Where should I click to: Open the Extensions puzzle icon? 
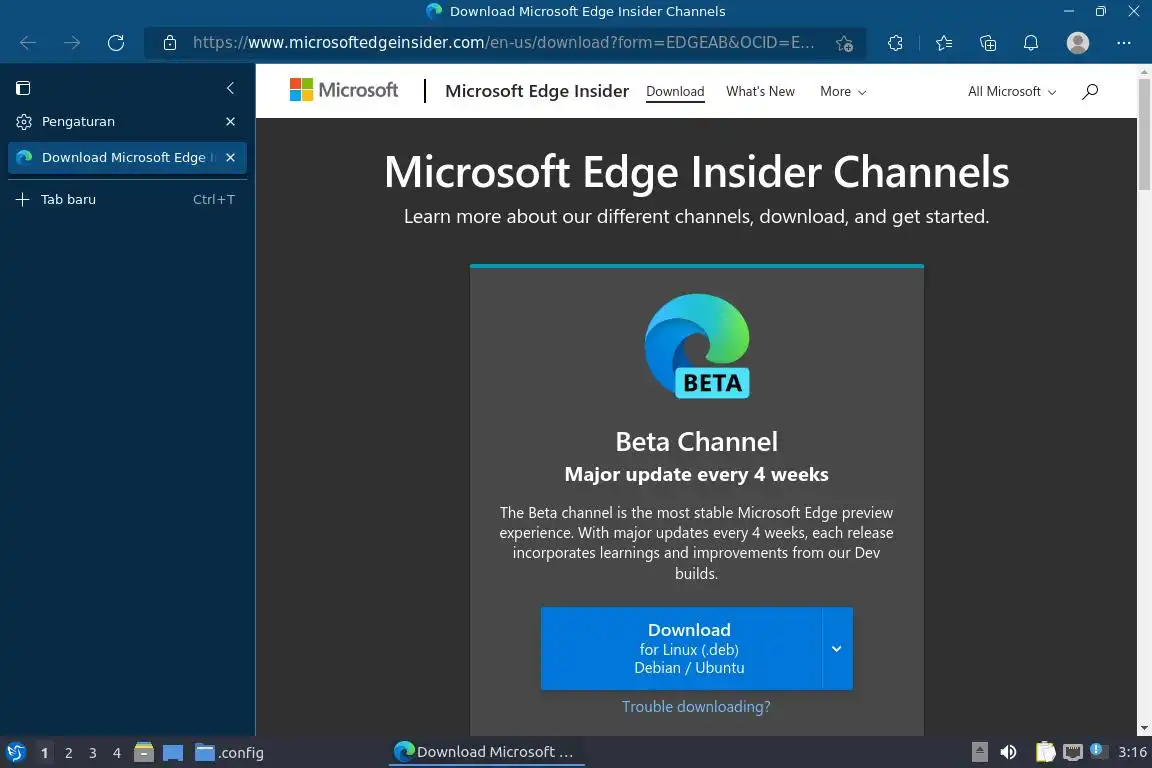pyautogui.click(x=895, y=43)
